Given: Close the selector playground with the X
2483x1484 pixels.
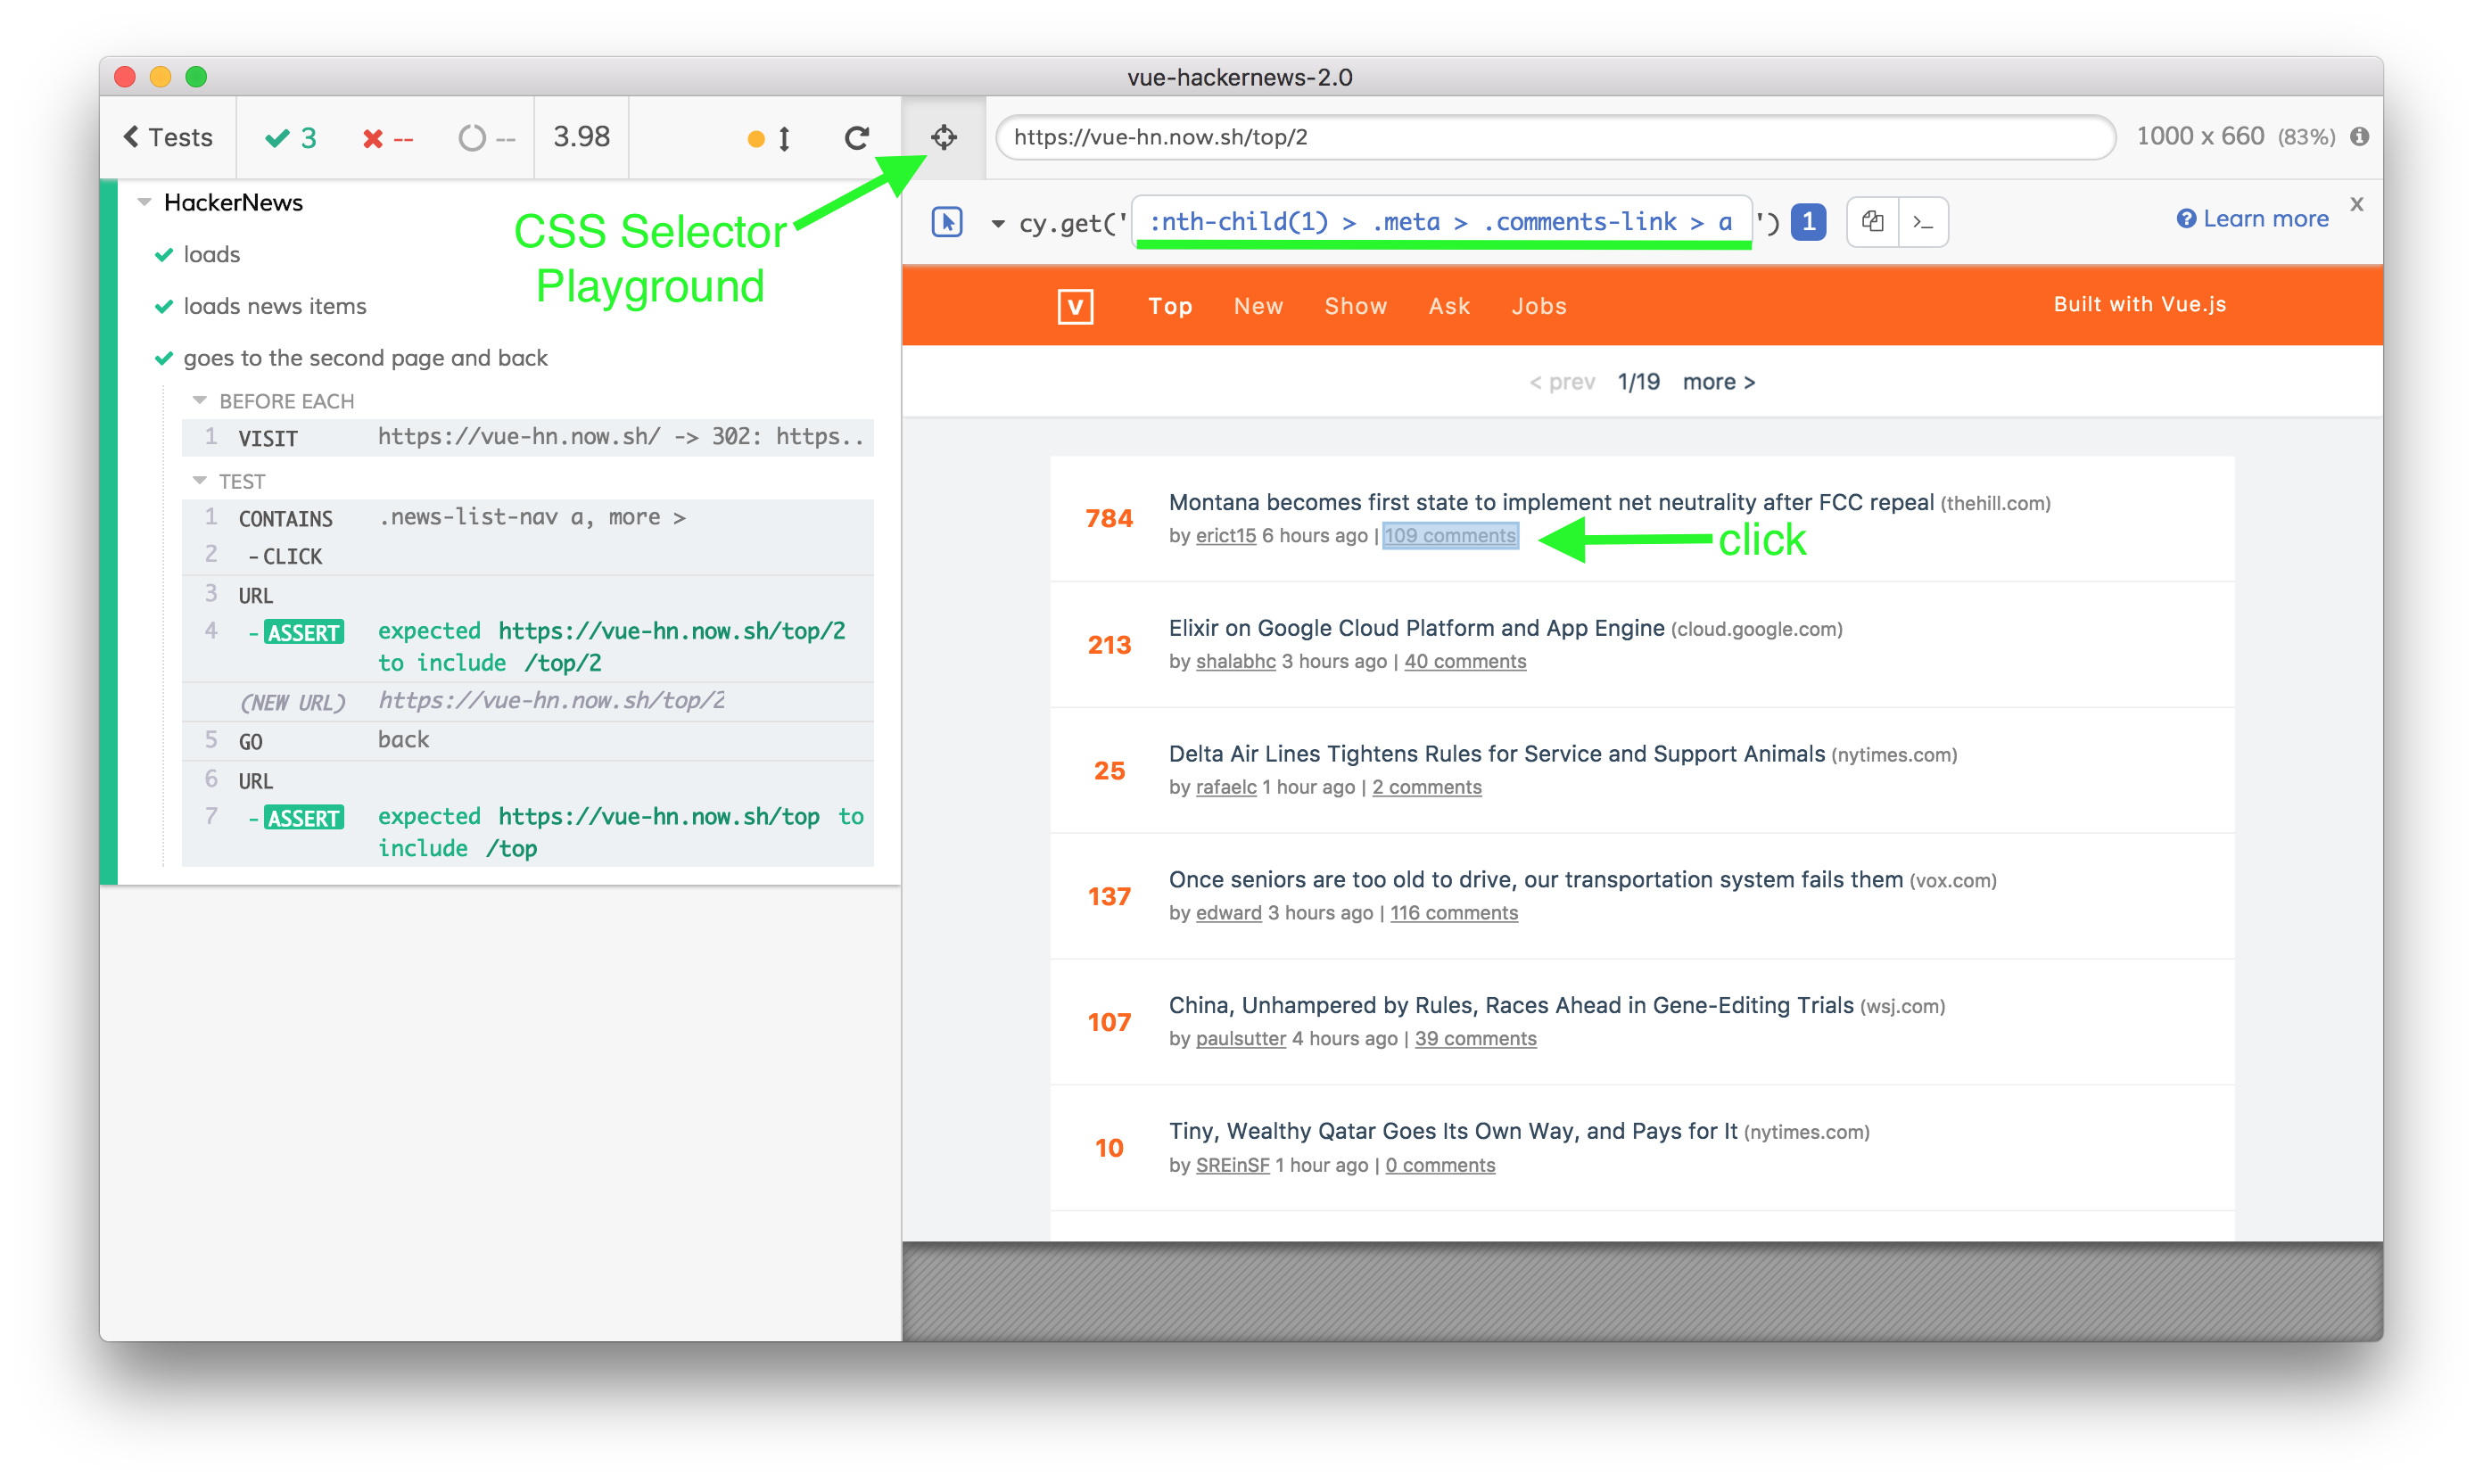Looking at the screenshot, I should [x=2357, y=204].
